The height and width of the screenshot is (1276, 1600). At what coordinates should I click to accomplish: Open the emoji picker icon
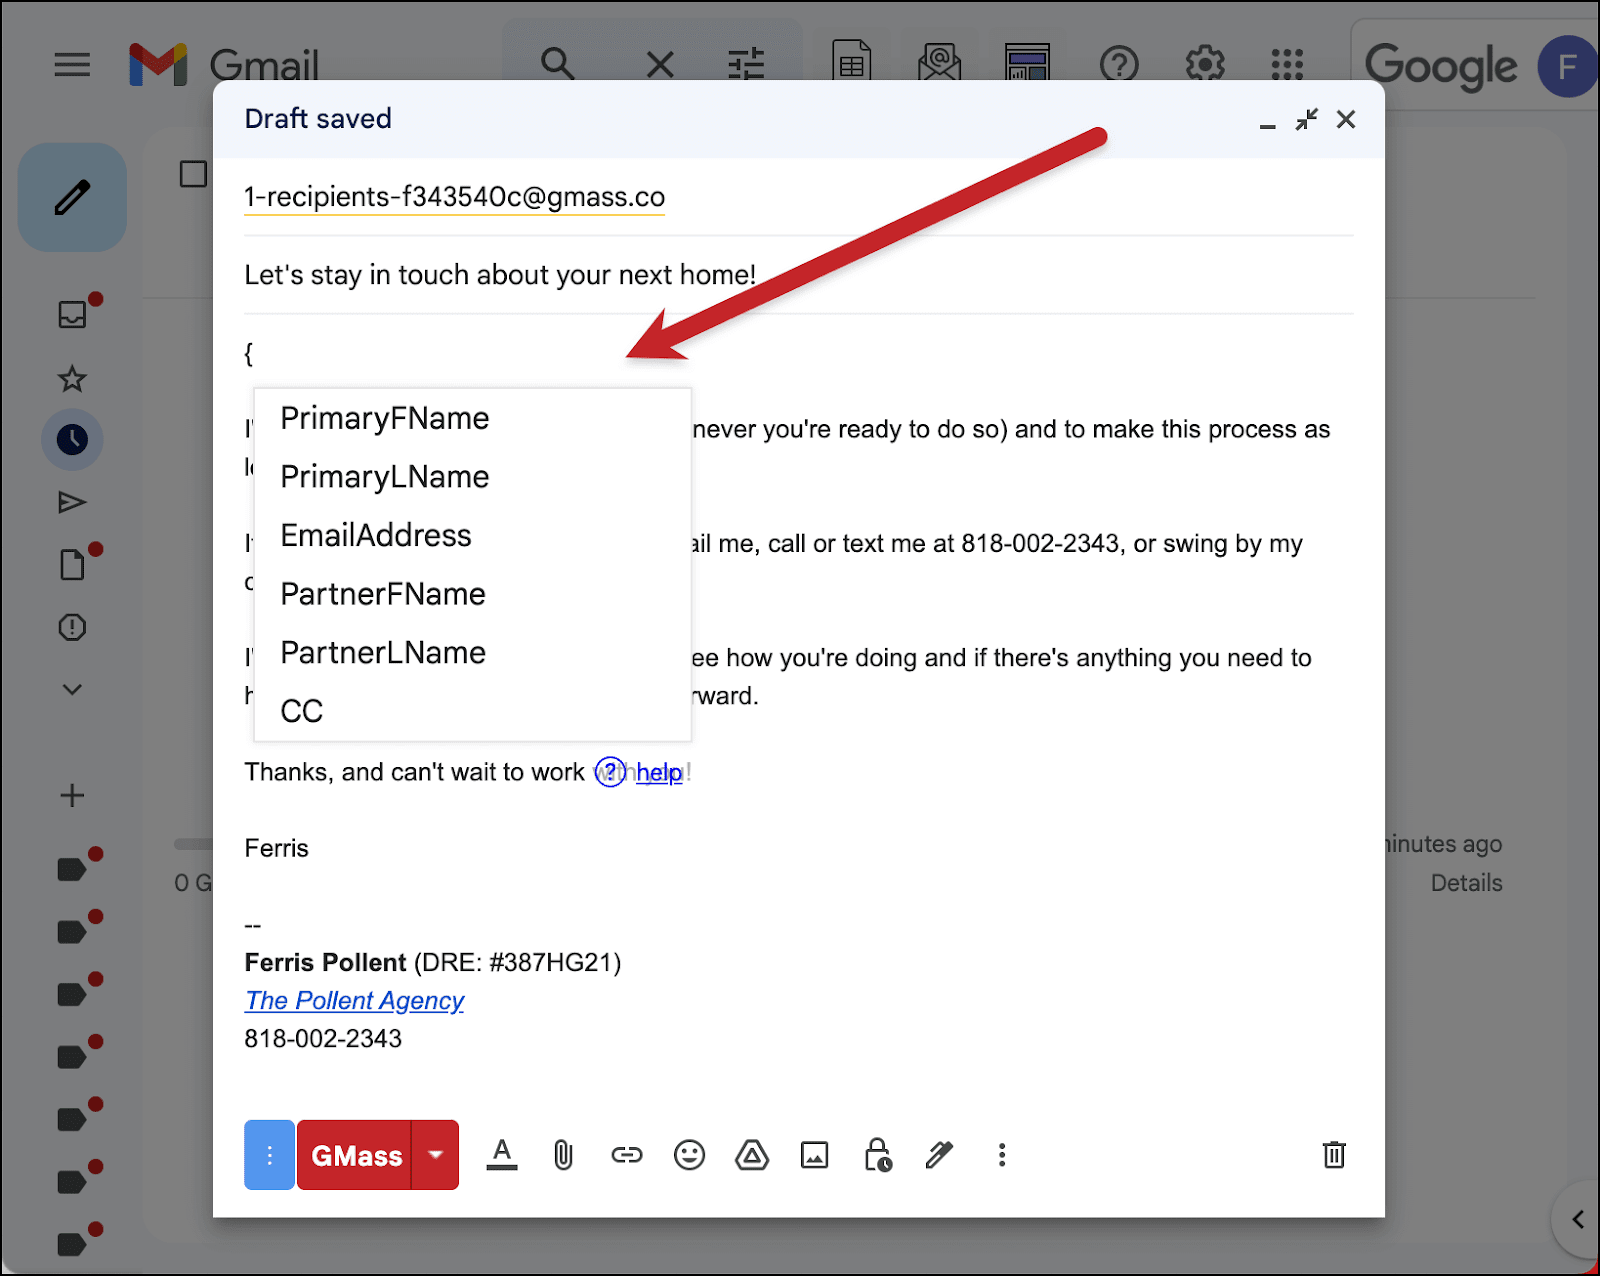[x=689, y=1155]
